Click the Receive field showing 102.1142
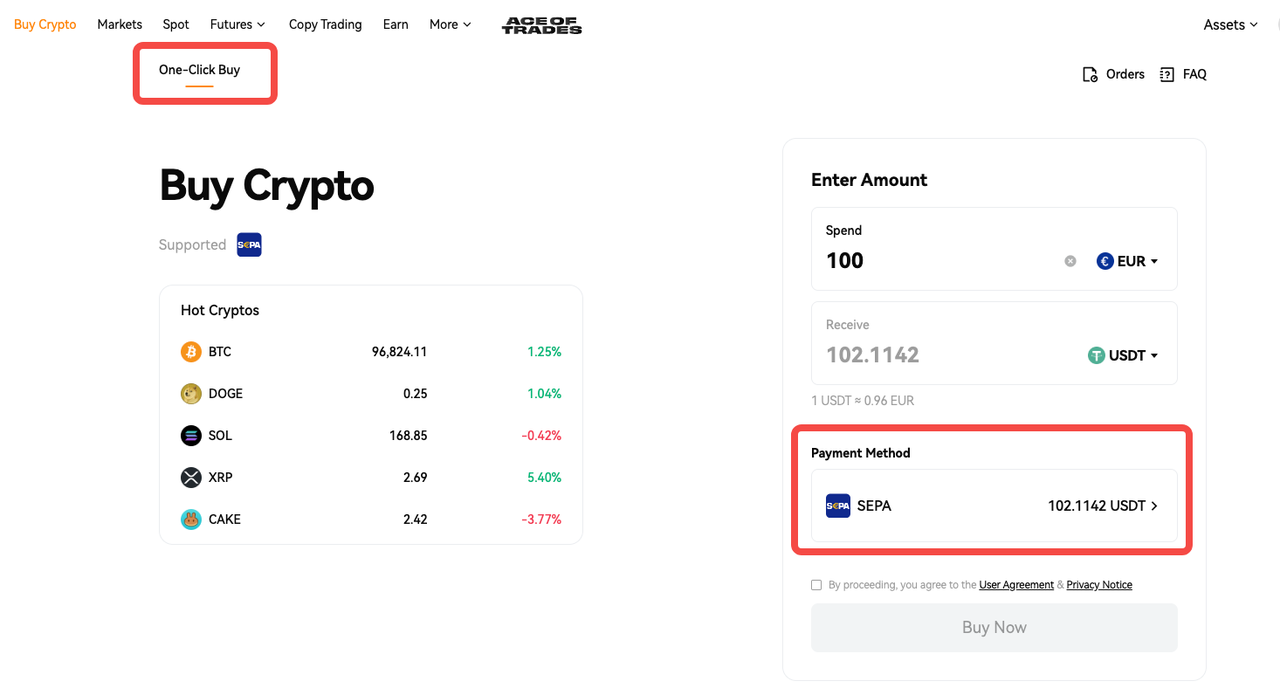This screenshot has width=1280, height=695. 994,343
